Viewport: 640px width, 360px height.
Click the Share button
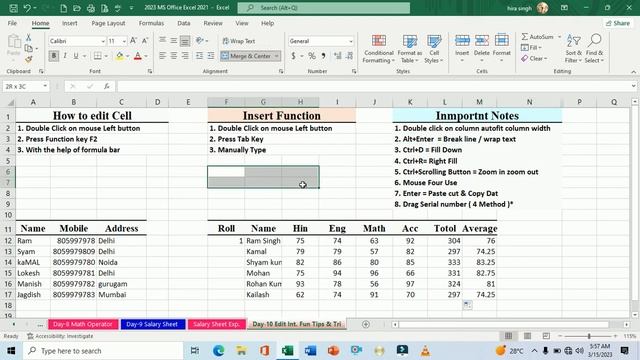tap(618, 23)
